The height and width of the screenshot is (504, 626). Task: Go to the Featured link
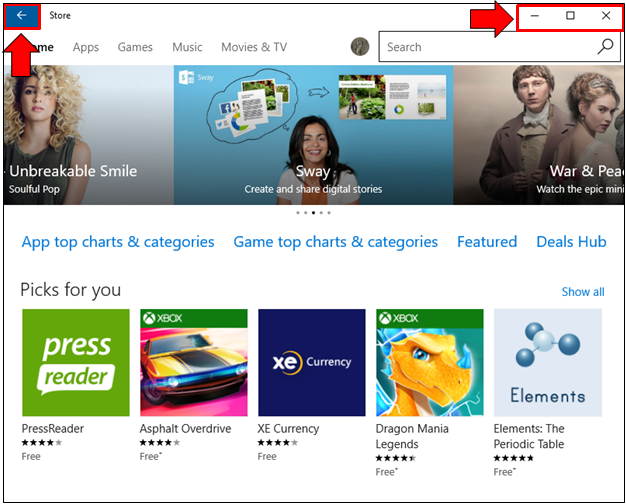[x=487, y=242]
